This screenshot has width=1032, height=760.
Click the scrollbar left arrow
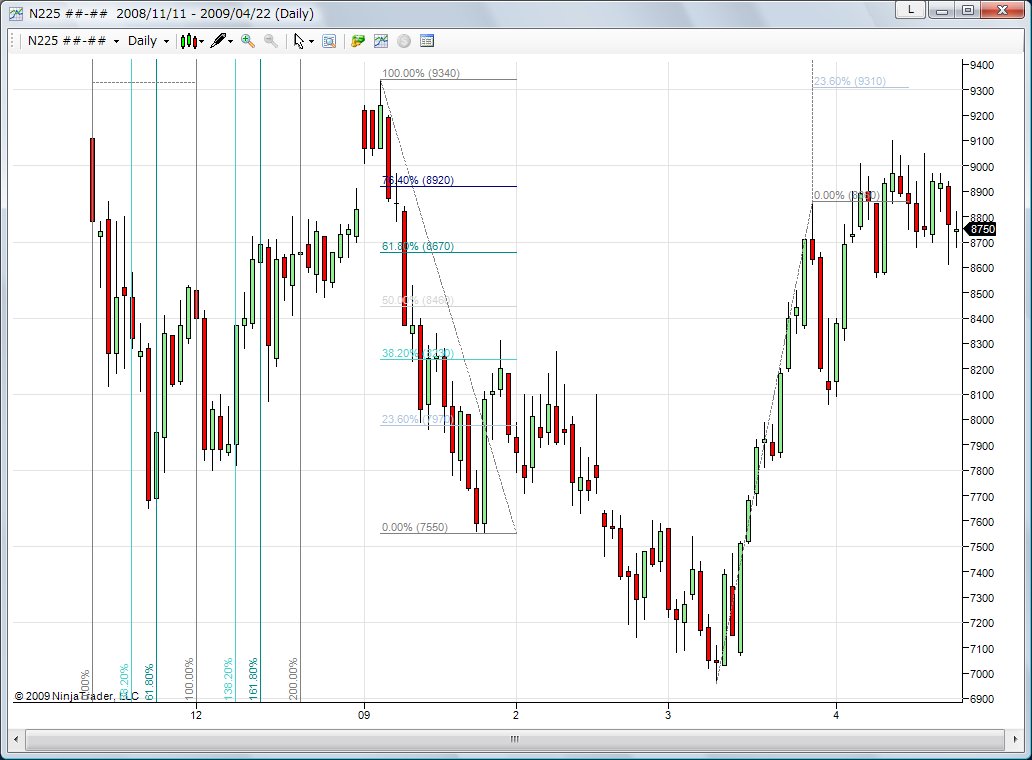pos(33,740)
